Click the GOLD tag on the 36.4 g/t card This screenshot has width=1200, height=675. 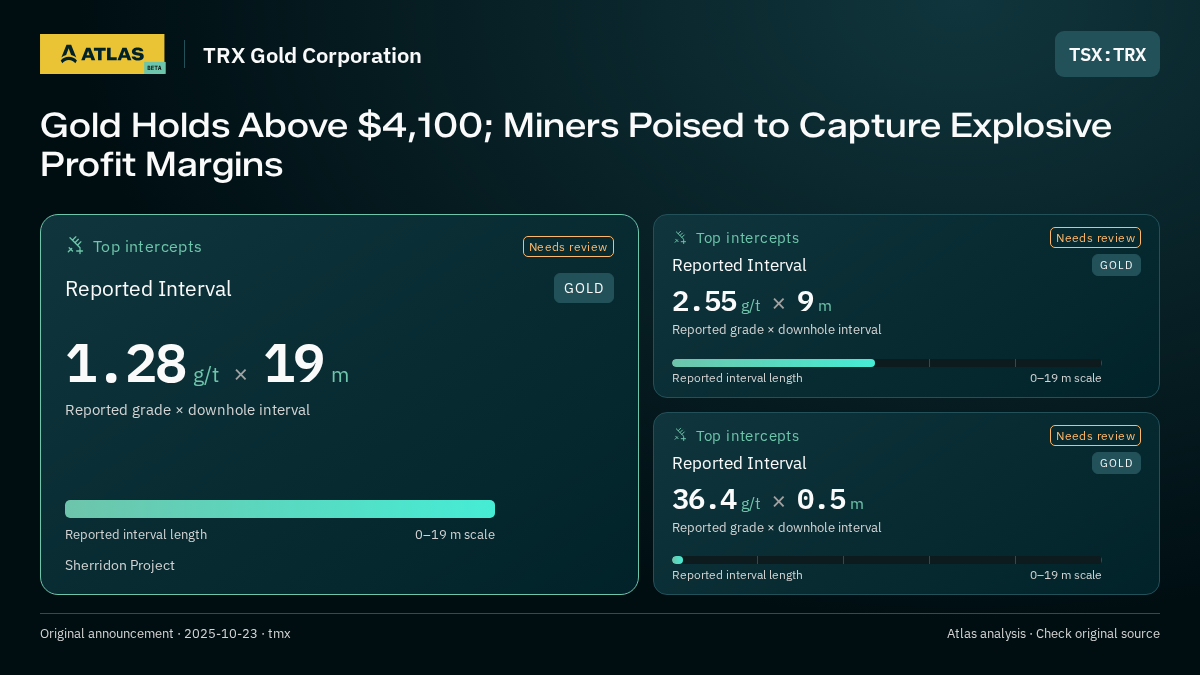1116,463
